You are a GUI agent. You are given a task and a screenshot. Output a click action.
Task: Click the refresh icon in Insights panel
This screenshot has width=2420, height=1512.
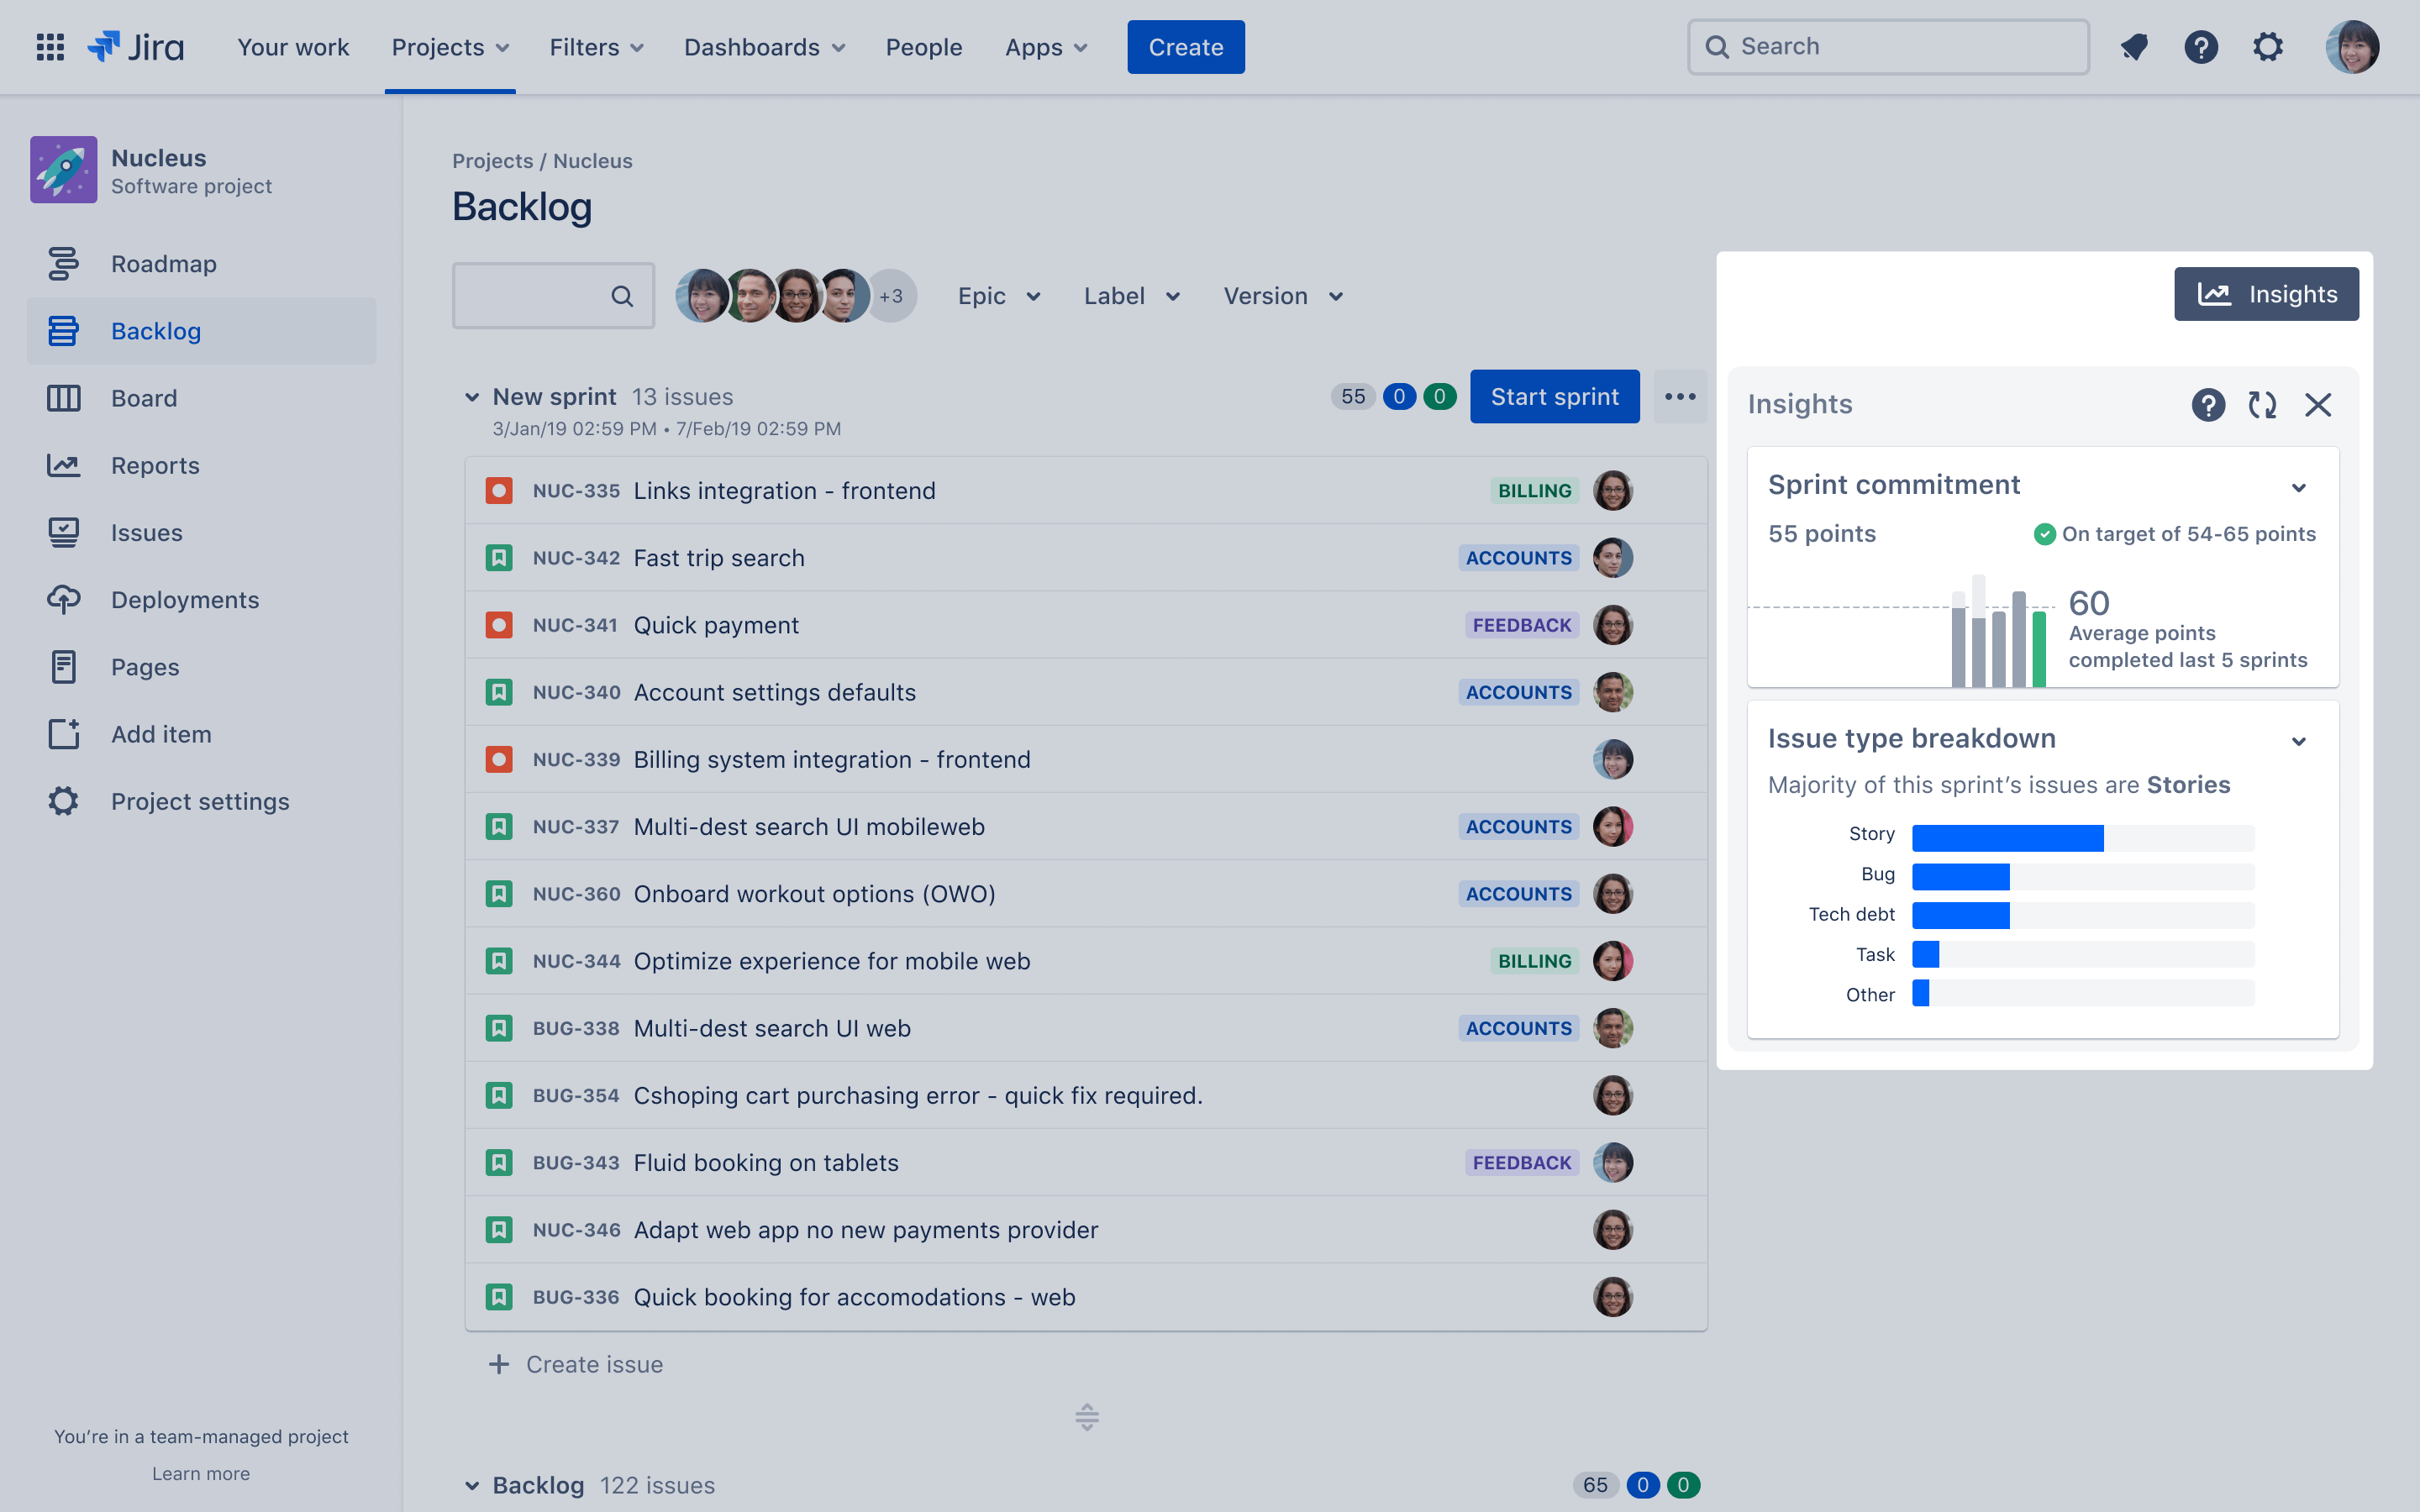click(2260, 404)
